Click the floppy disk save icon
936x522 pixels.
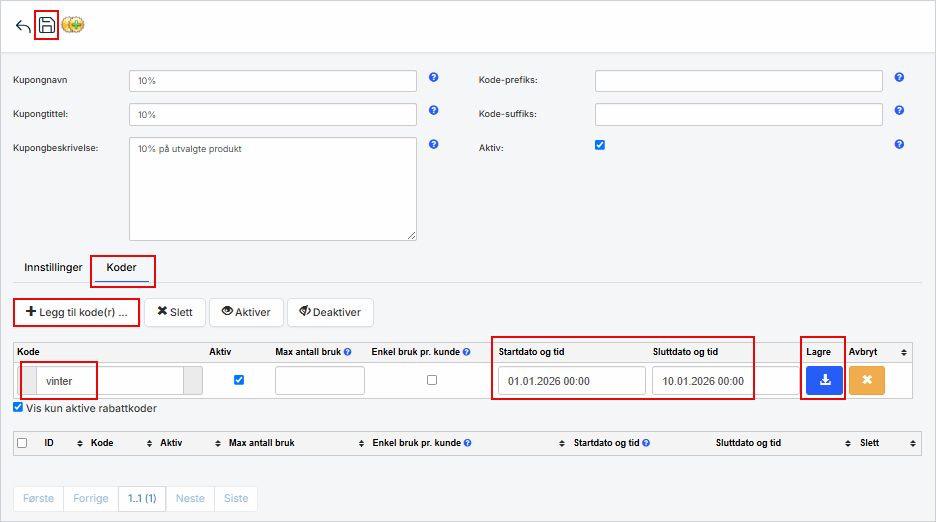[x=47, y=26]
